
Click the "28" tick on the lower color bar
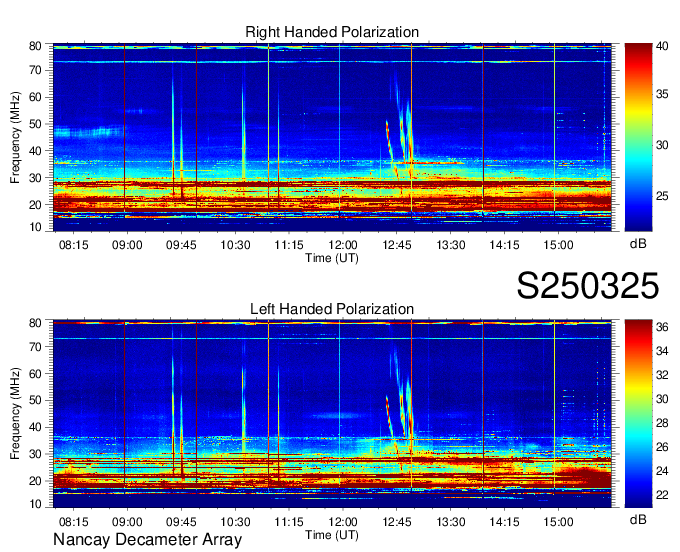tap(662, 423)
